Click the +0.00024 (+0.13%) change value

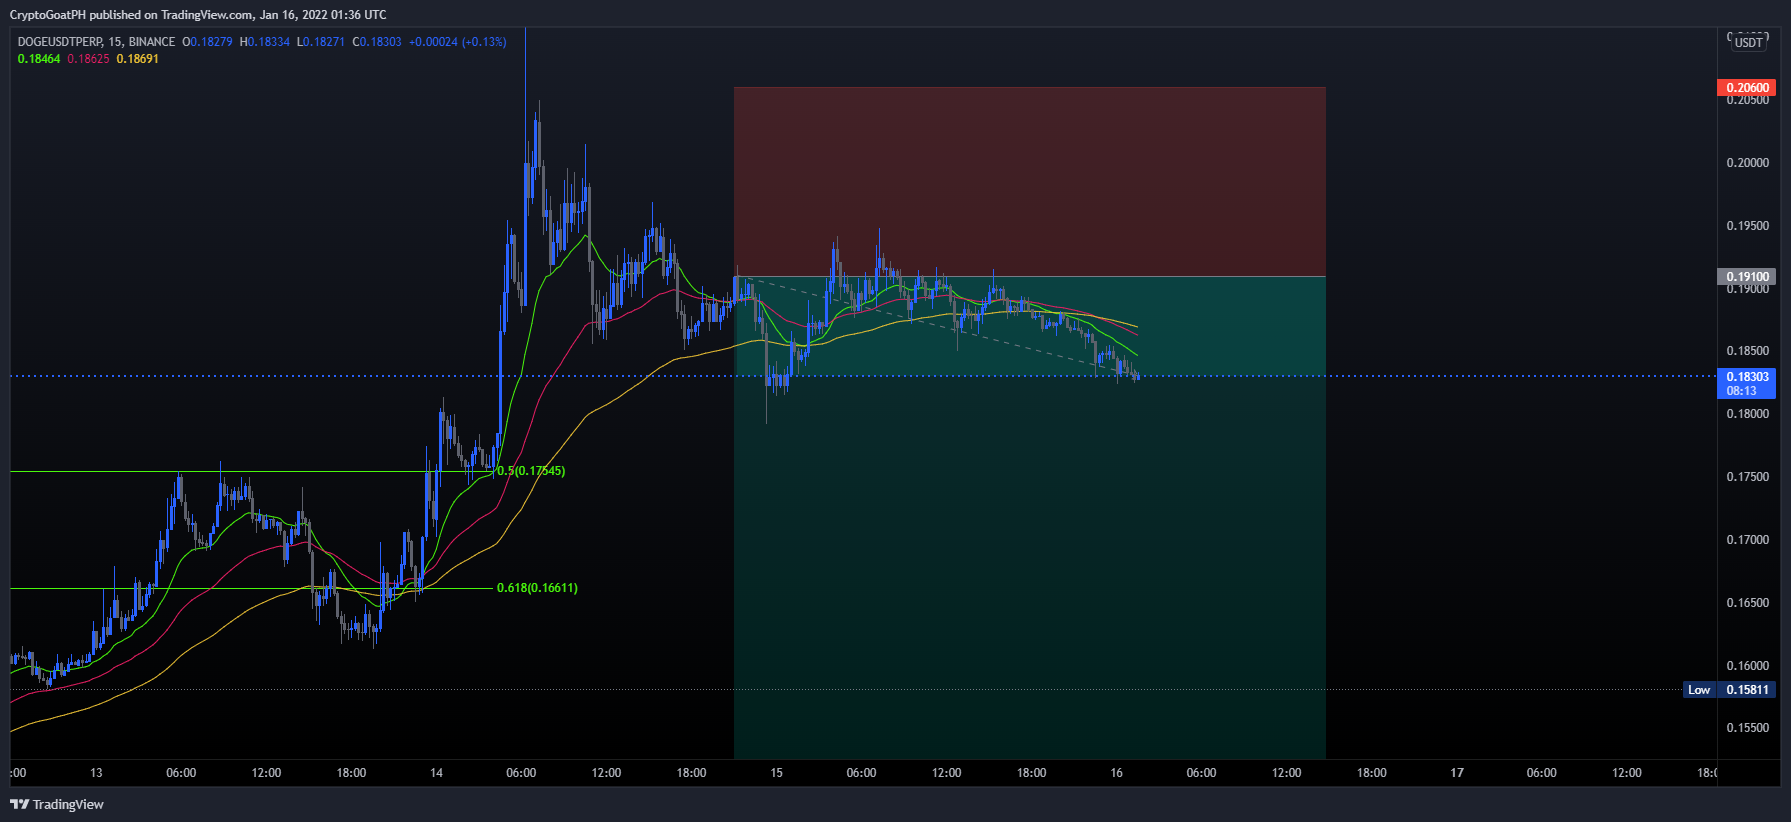point(458,42)
